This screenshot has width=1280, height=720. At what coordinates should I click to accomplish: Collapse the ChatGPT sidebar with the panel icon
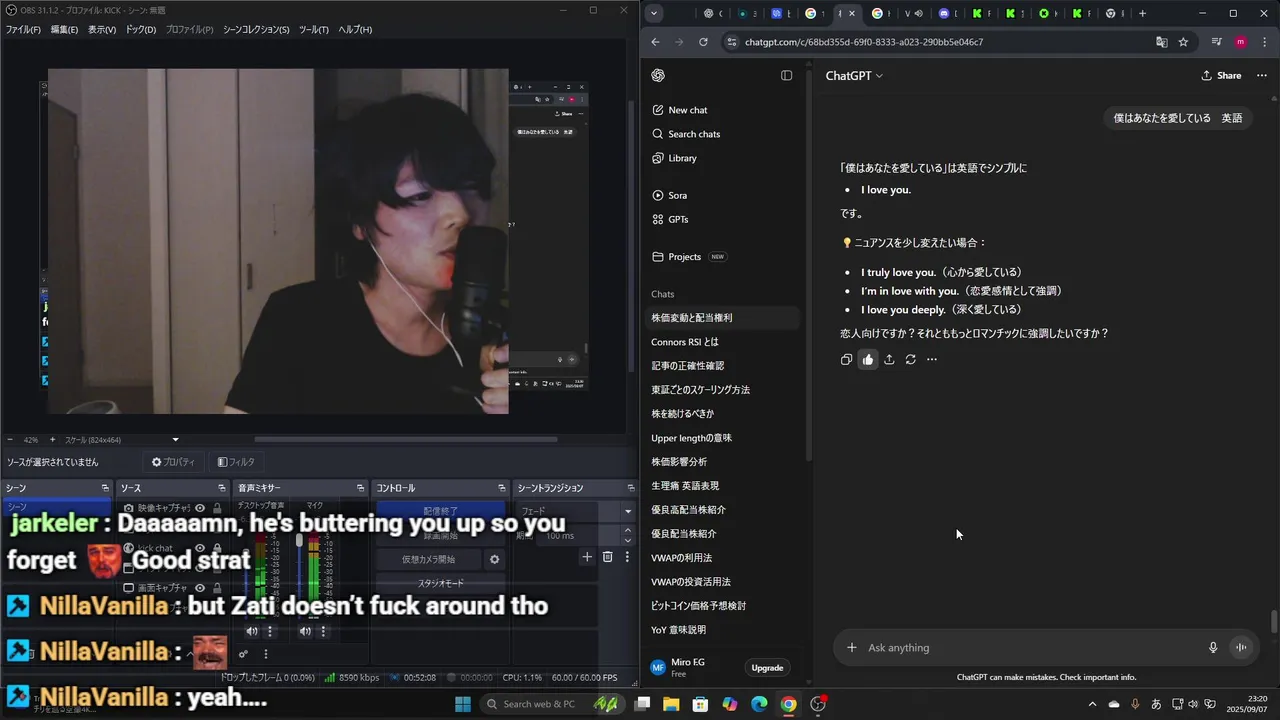(x=787, y=76)
